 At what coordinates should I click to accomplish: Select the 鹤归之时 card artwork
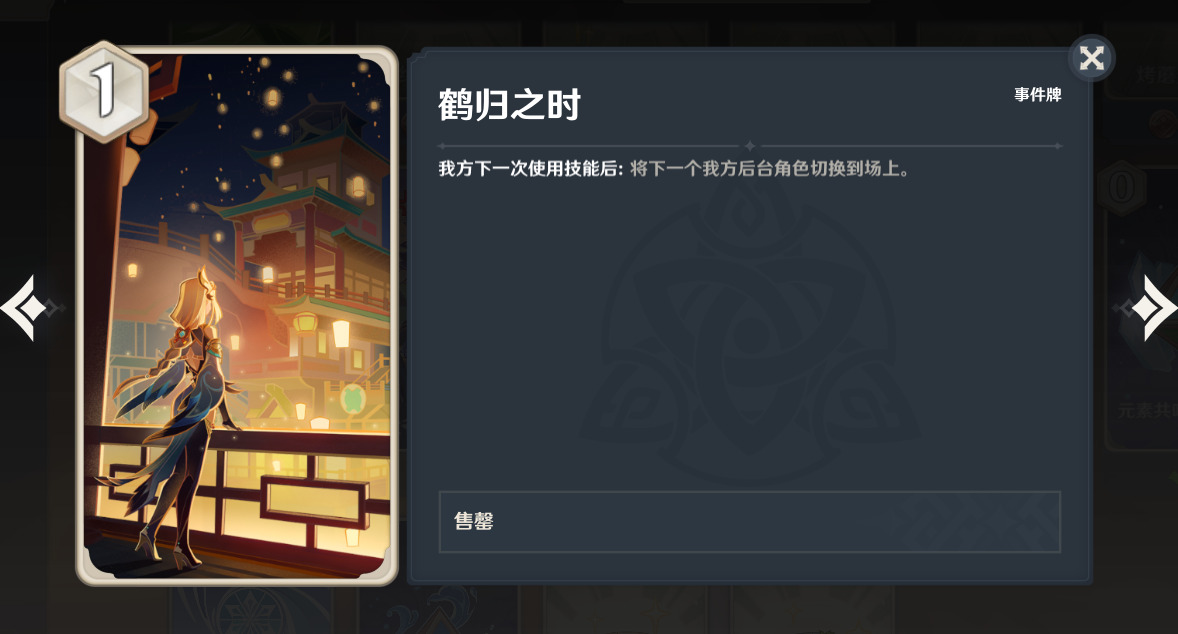click(x=237, y=315)
